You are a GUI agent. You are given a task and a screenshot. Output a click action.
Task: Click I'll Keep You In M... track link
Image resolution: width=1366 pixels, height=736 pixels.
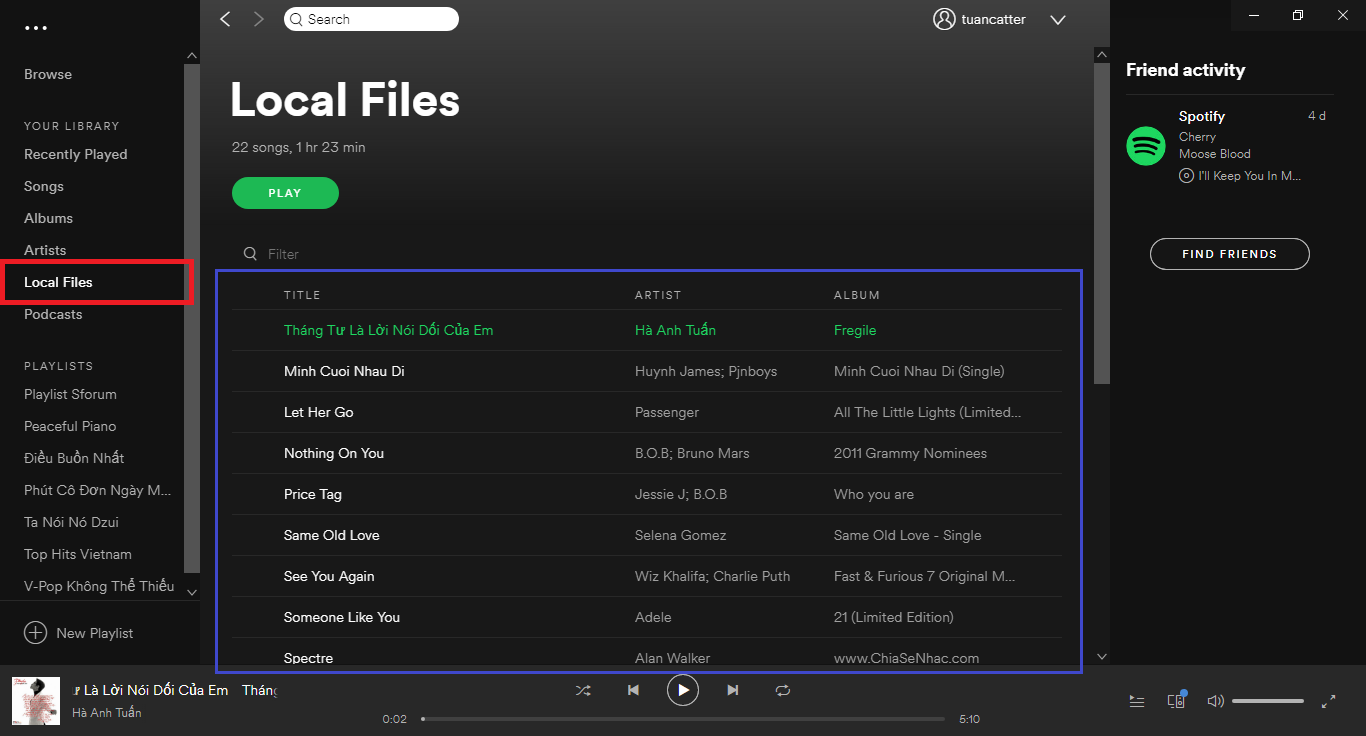(x=1249, y=176)
